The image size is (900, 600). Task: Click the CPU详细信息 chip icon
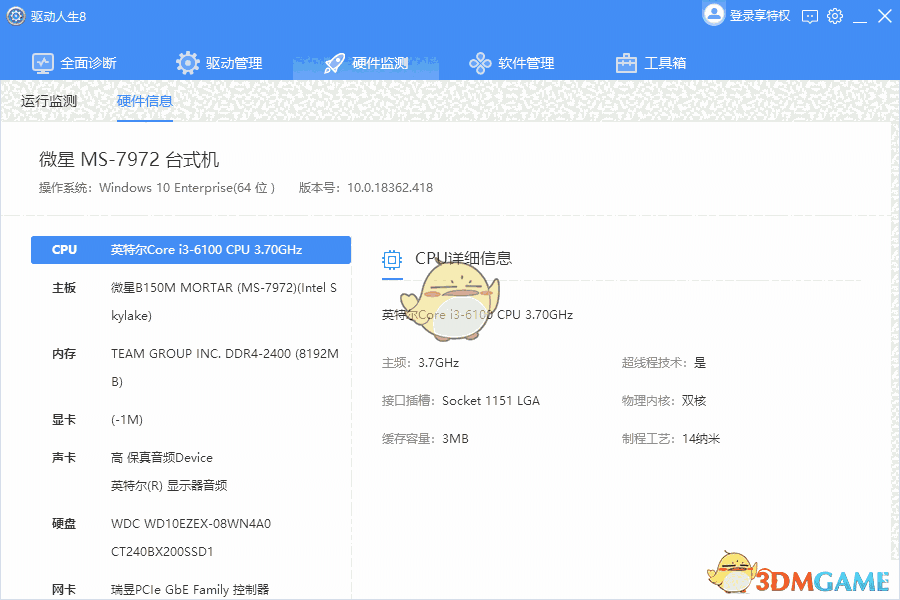pos(392,257)
